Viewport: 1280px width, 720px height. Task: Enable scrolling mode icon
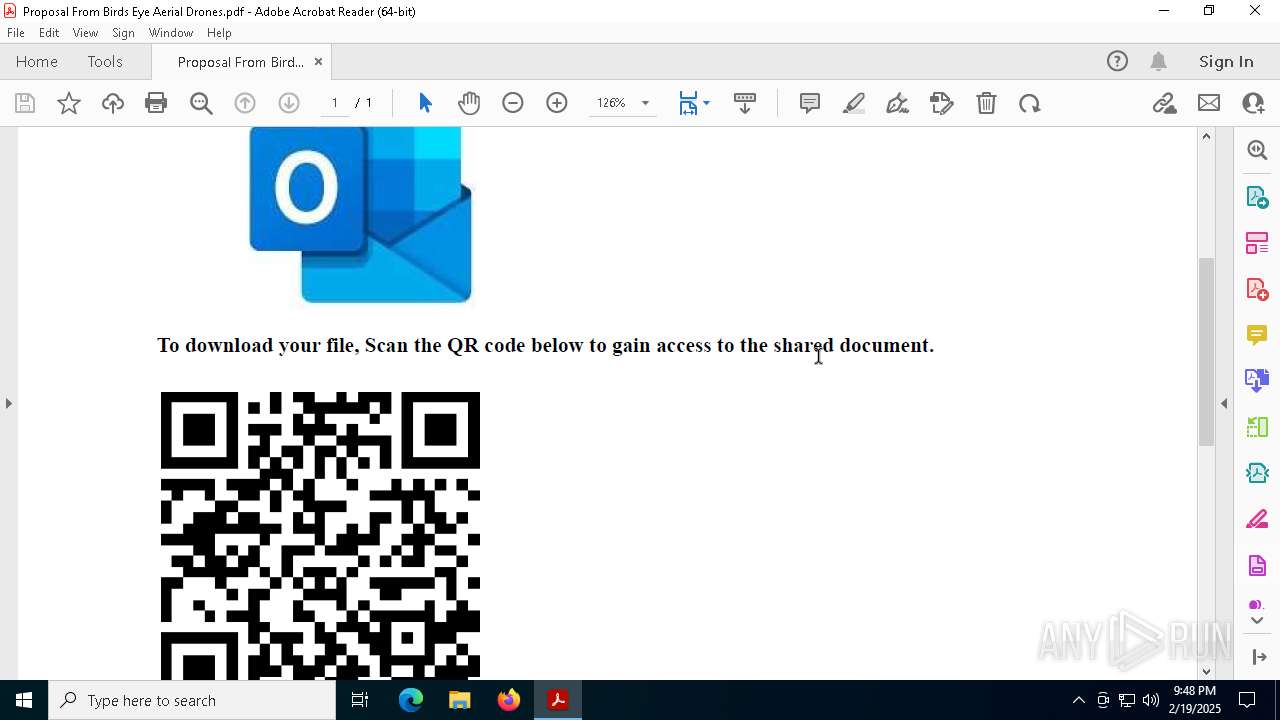click(x=745, y=103)
